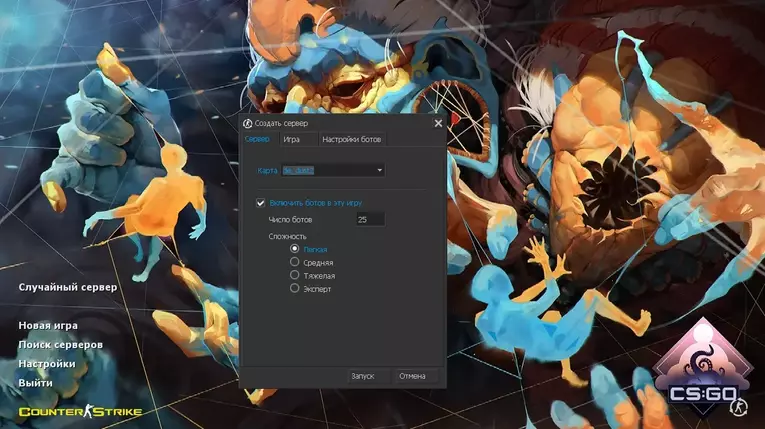Screen dimensions: 765x429
Task: Click Выйти to exit game
Action: [35, 383]
